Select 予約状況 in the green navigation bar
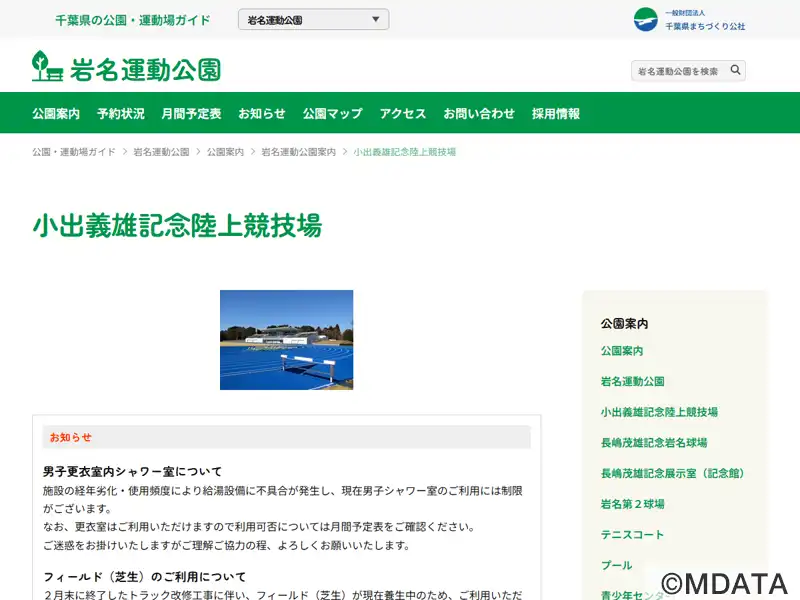This screenshot has height=600, width=800. click(120, 114)
